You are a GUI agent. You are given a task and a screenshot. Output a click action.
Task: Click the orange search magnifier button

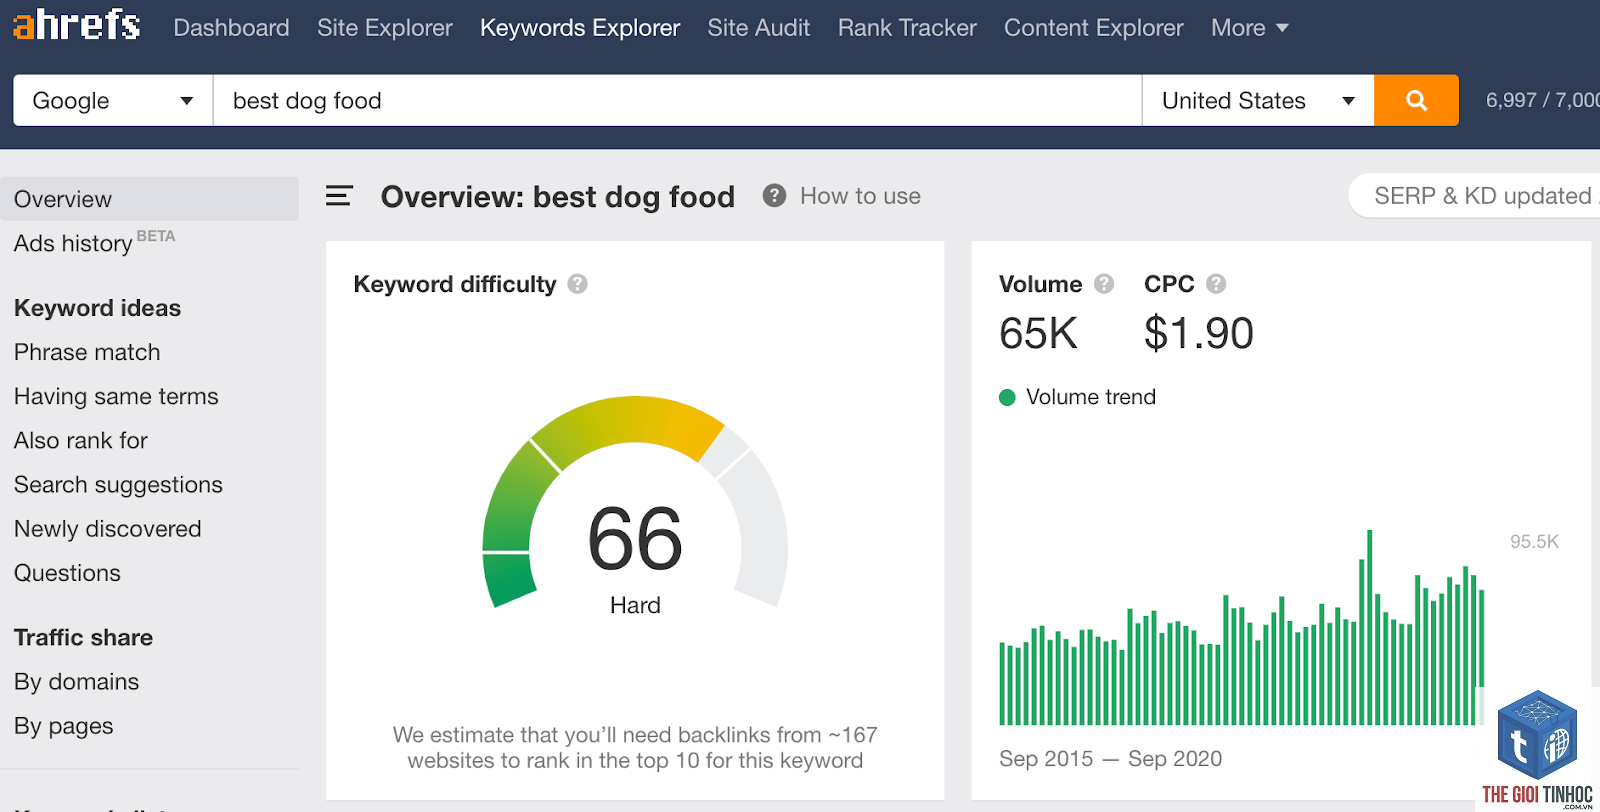pyautogui.click(x=1416, y=100)
